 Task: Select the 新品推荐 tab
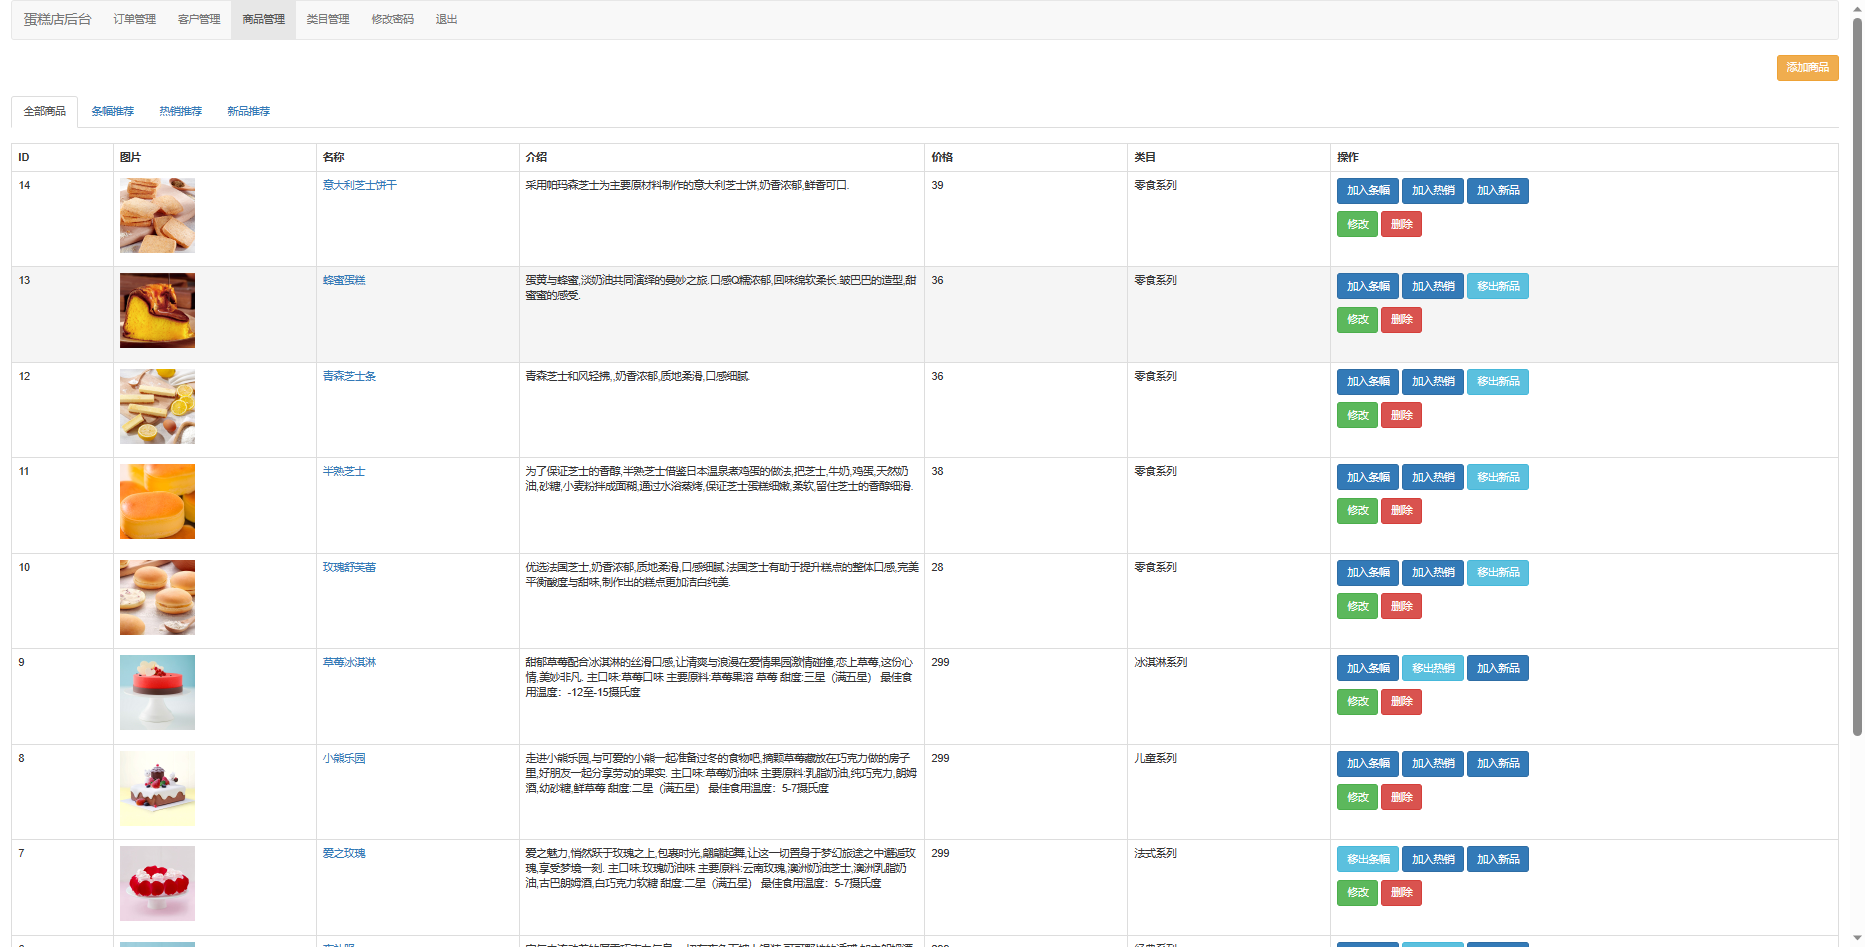coord(248,111)
